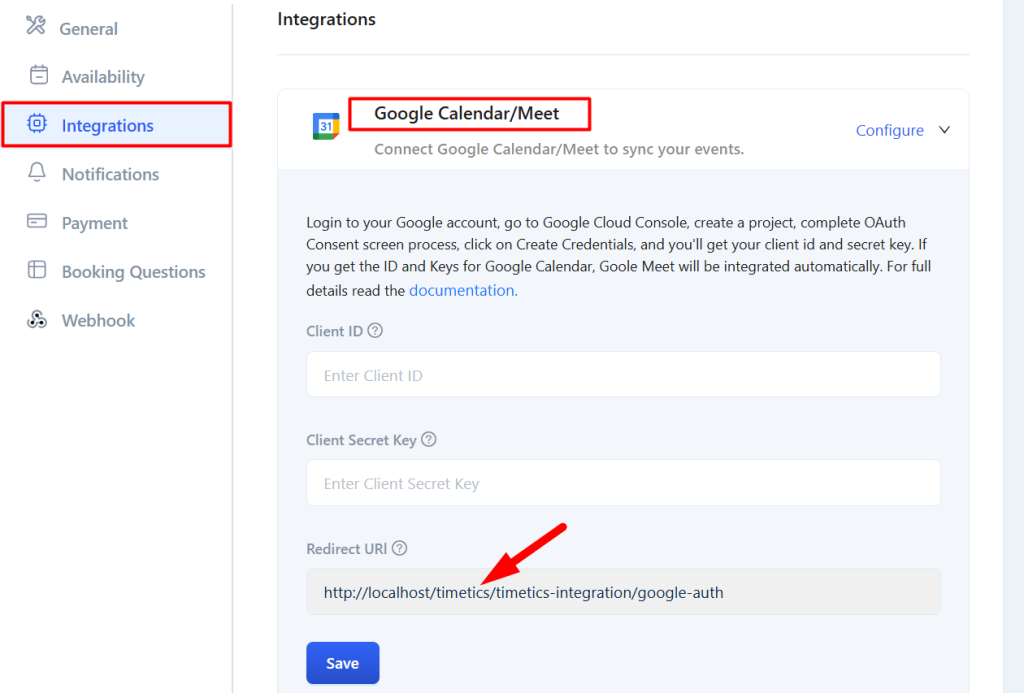Click the Payment card icon
This screenshot has width=1024, height=693.
coord(37,221)
